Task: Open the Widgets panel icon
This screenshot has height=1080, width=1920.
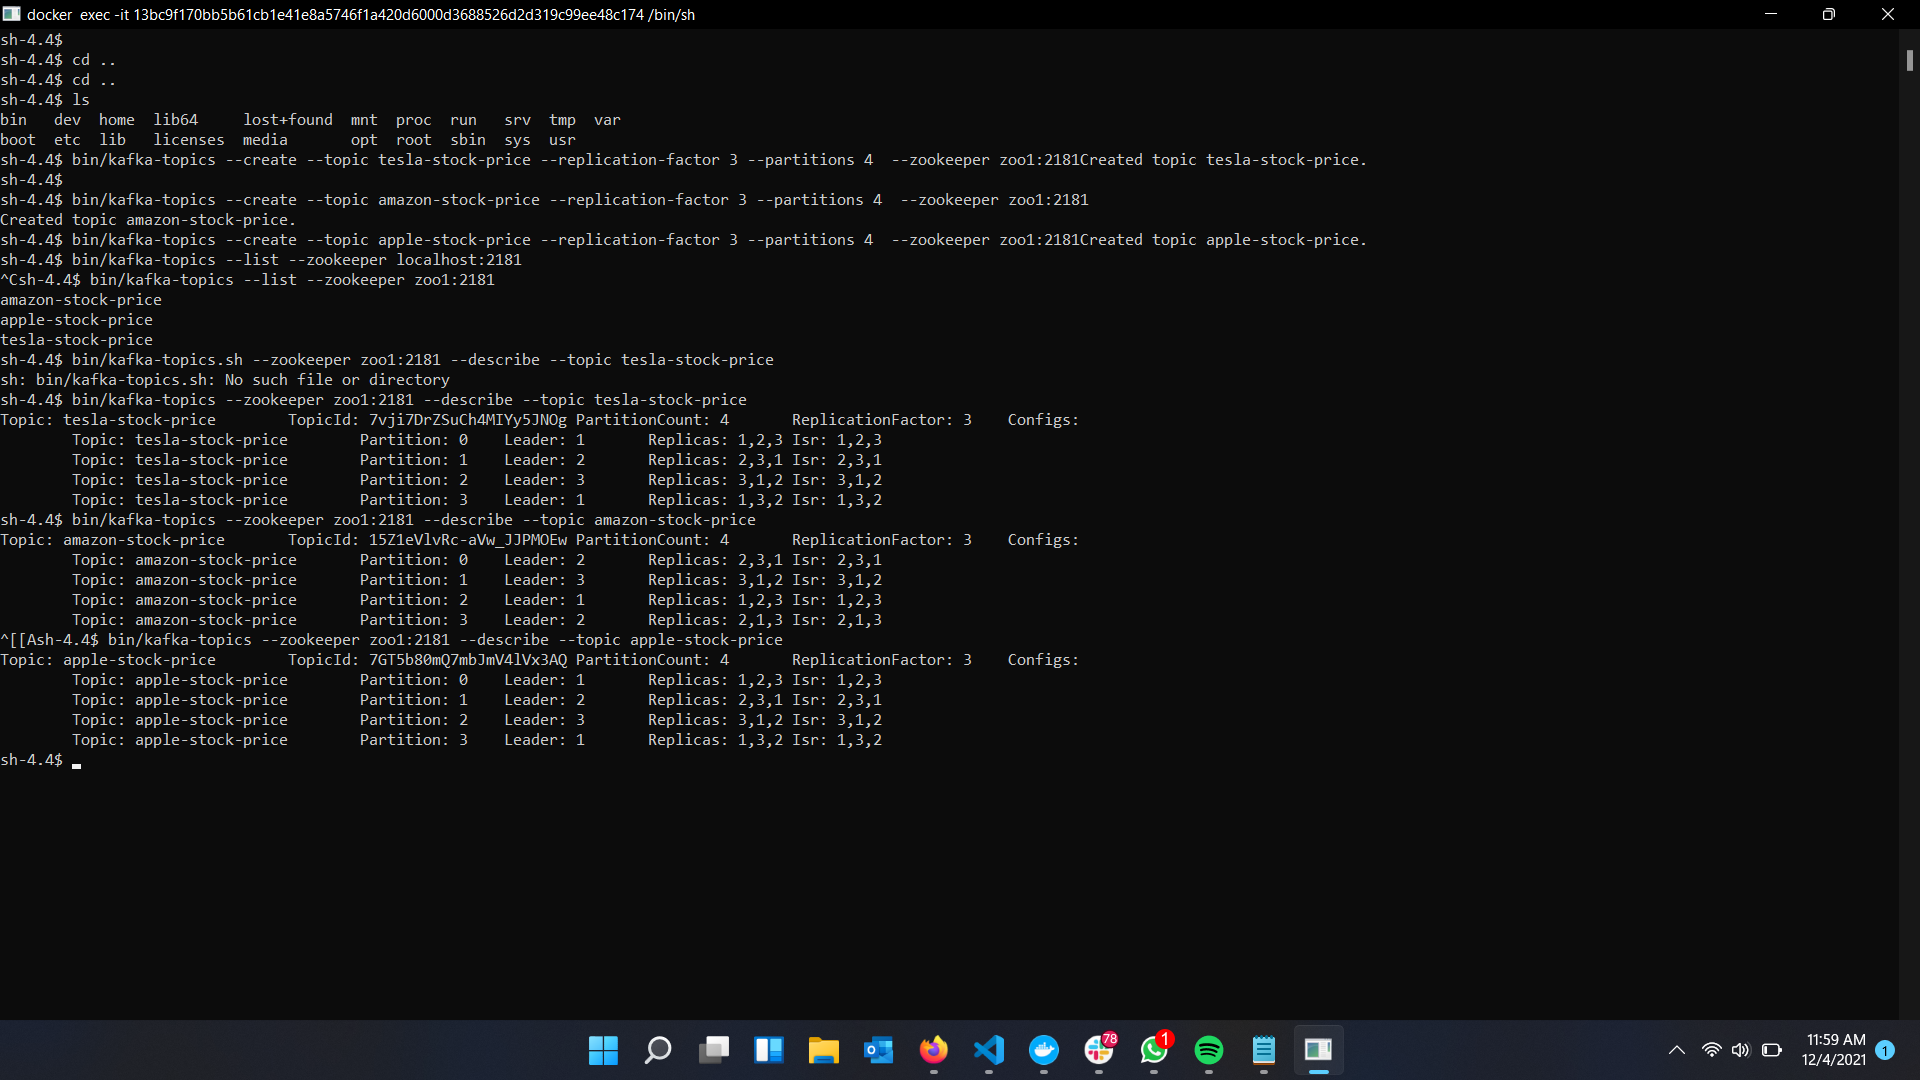Action: coord(768,1050)
